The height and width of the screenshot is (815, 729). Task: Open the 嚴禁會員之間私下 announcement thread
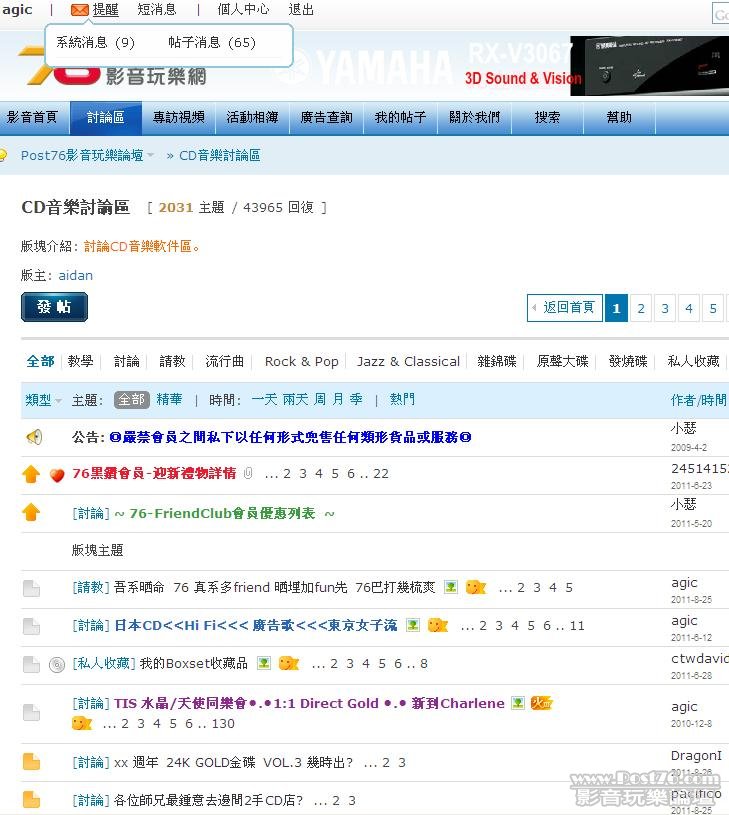[290, 437]
